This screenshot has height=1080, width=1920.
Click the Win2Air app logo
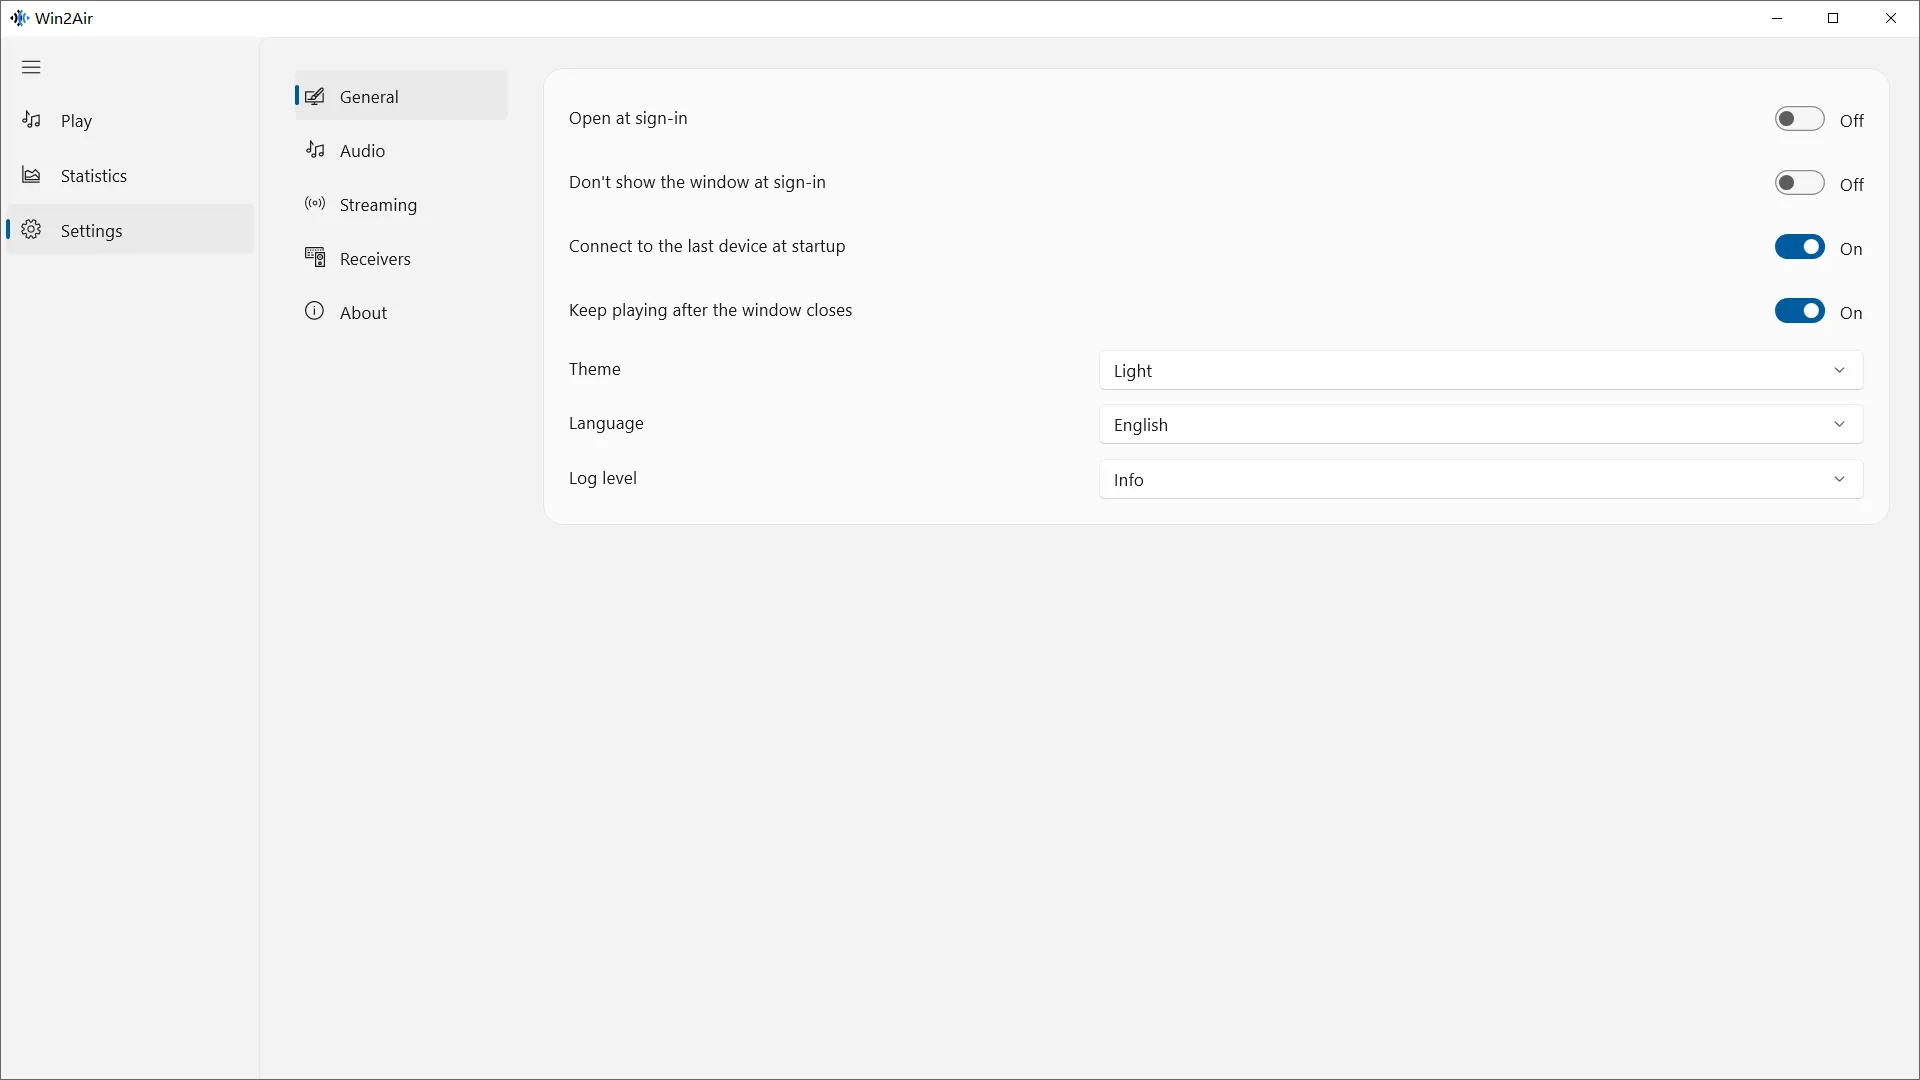click(19, 18)
